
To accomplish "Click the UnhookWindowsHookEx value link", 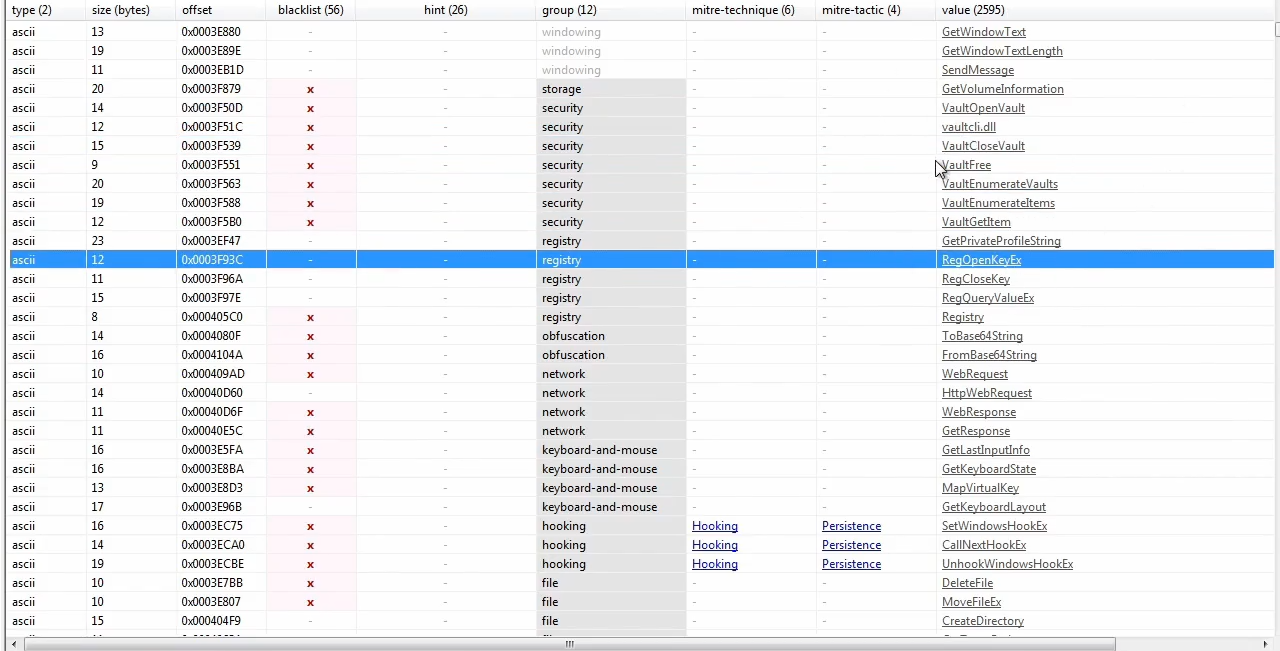I will [1007, 564].
